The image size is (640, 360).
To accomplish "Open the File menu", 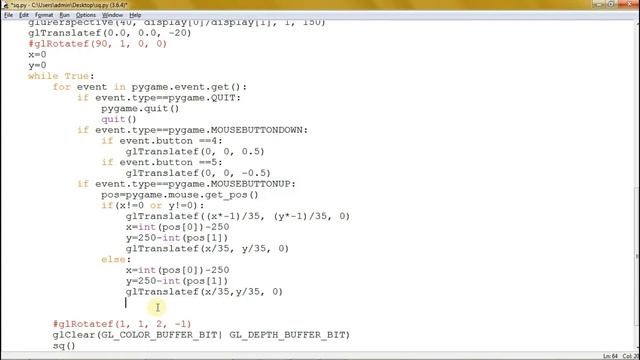I will tap(9, 15).
